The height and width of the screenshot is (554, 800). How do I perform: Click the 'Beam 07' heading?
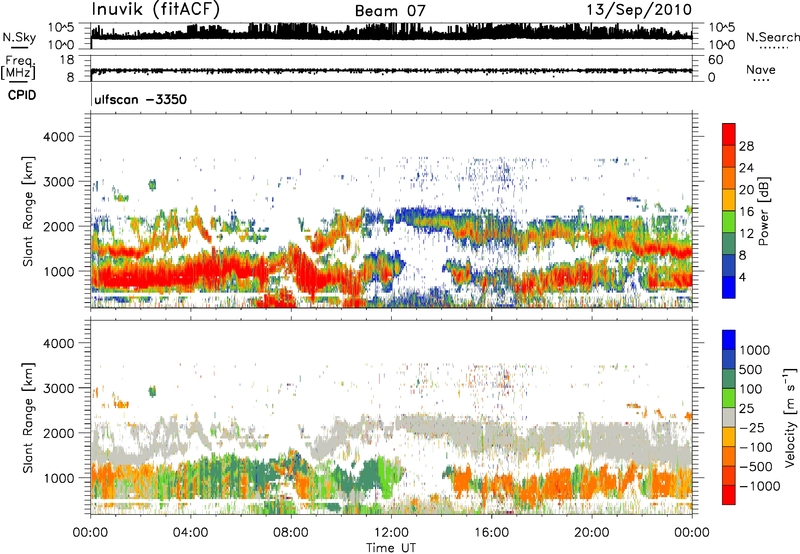(390, 11)
